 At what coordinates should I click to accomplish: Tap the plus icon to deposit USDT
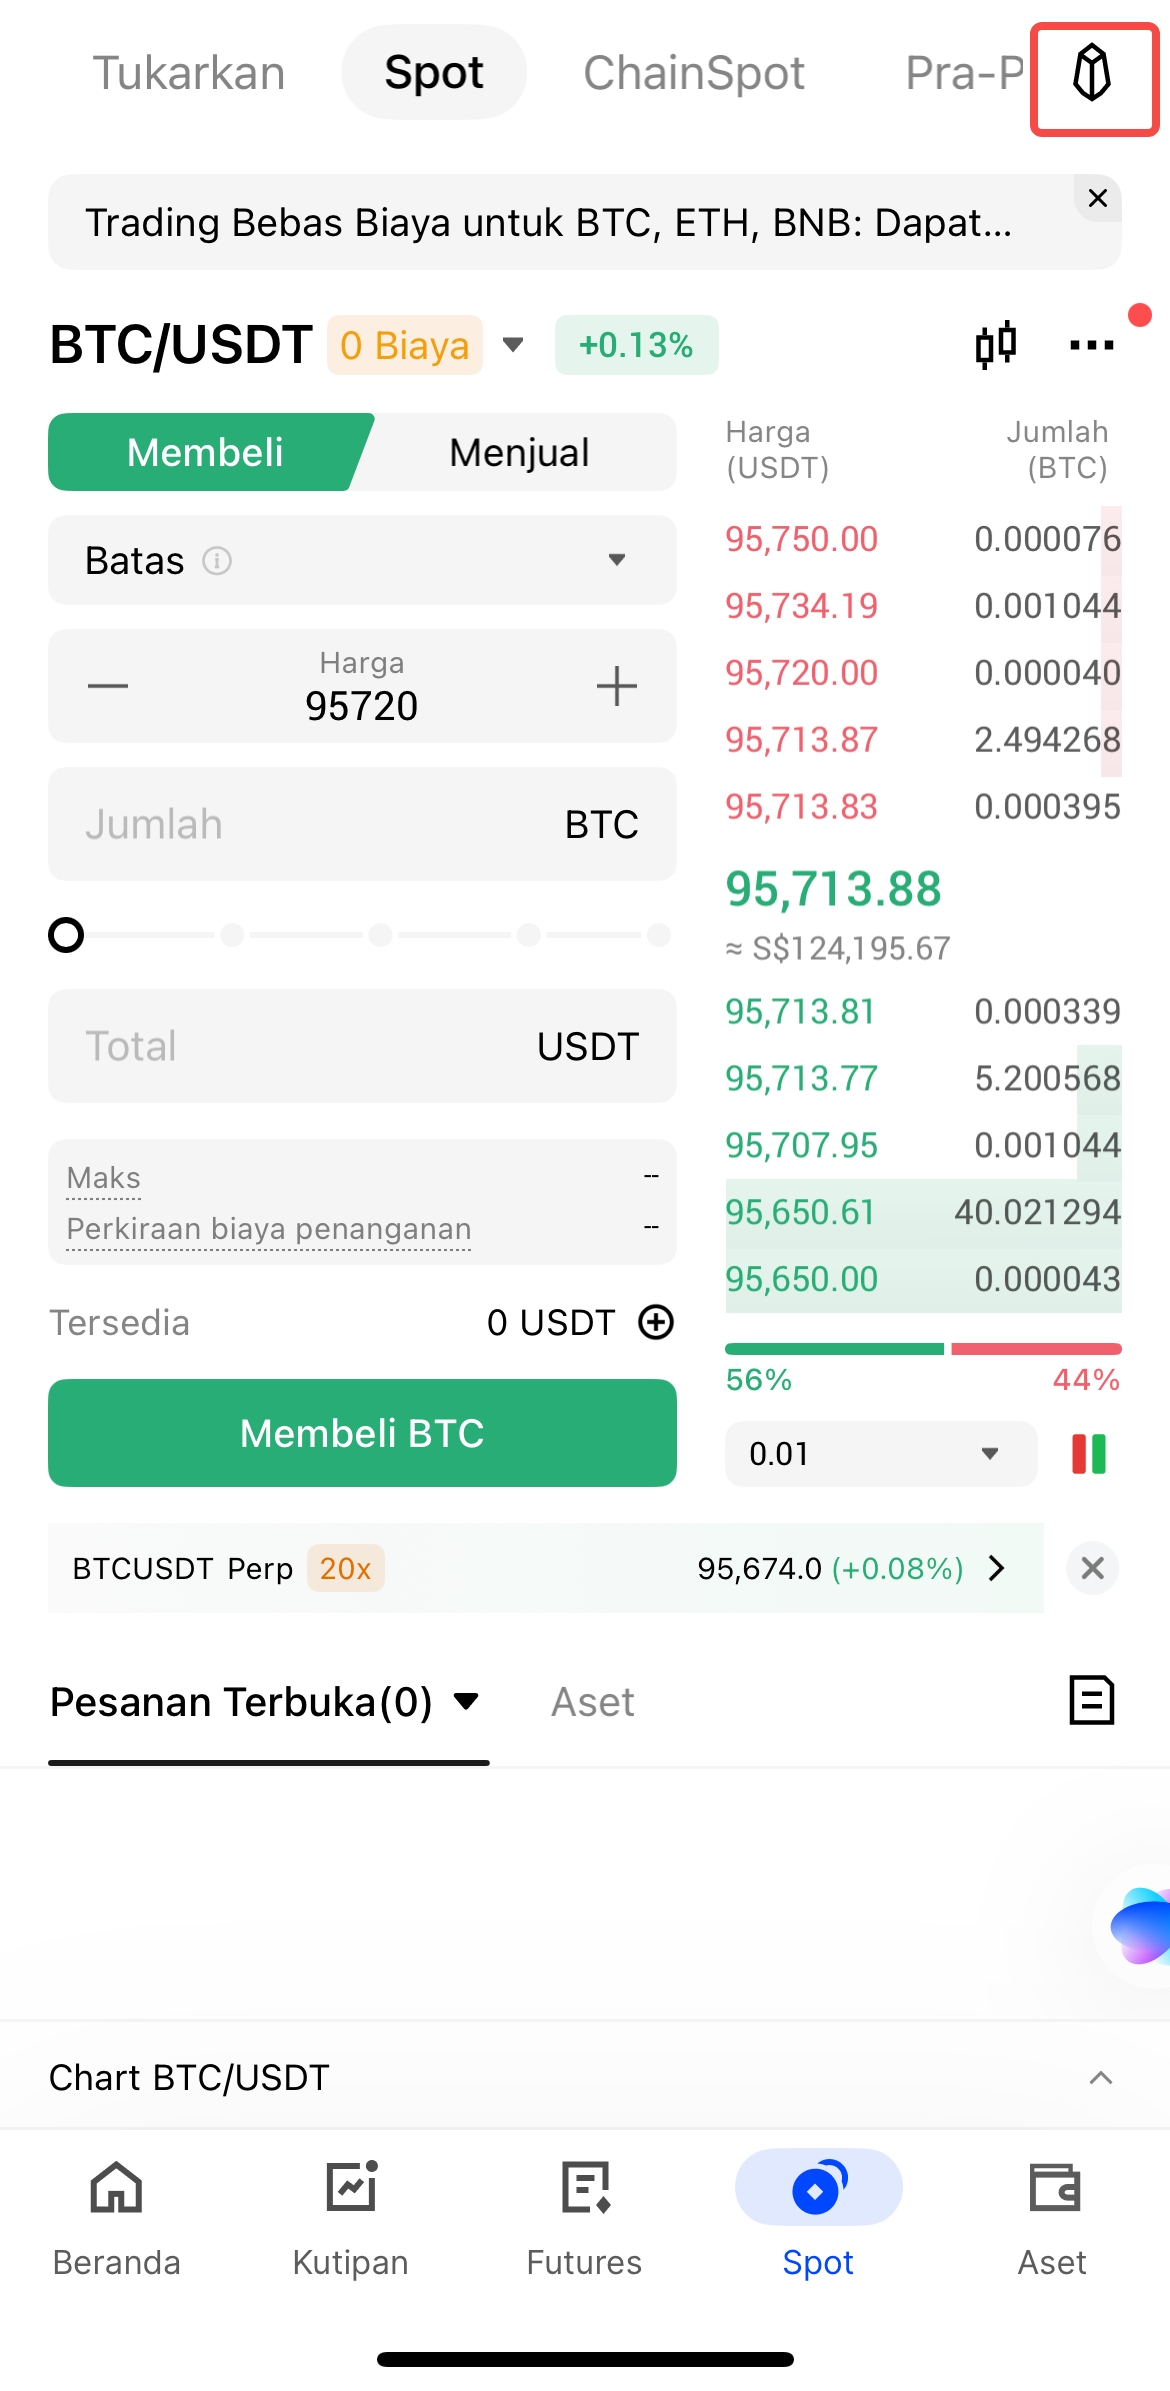[x=656, y=1322]
